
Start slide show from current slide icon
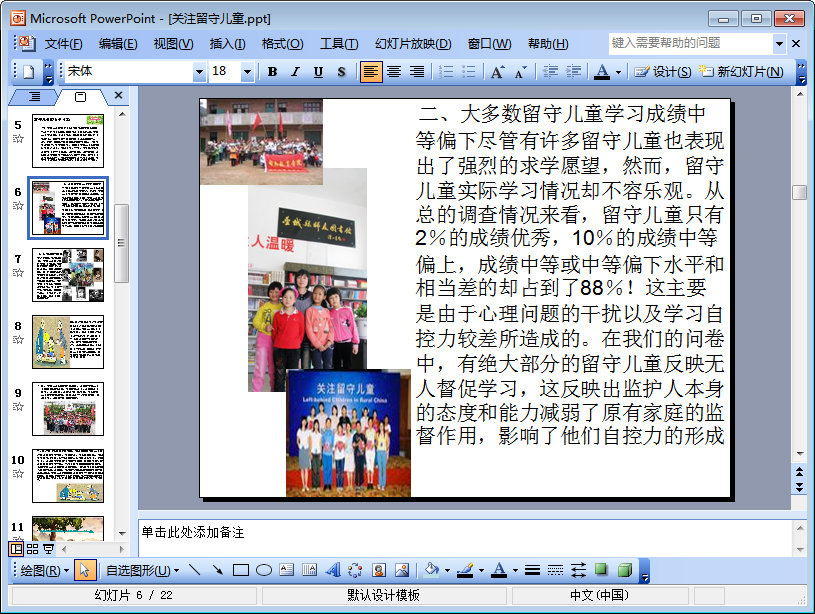tap(48, 548)
